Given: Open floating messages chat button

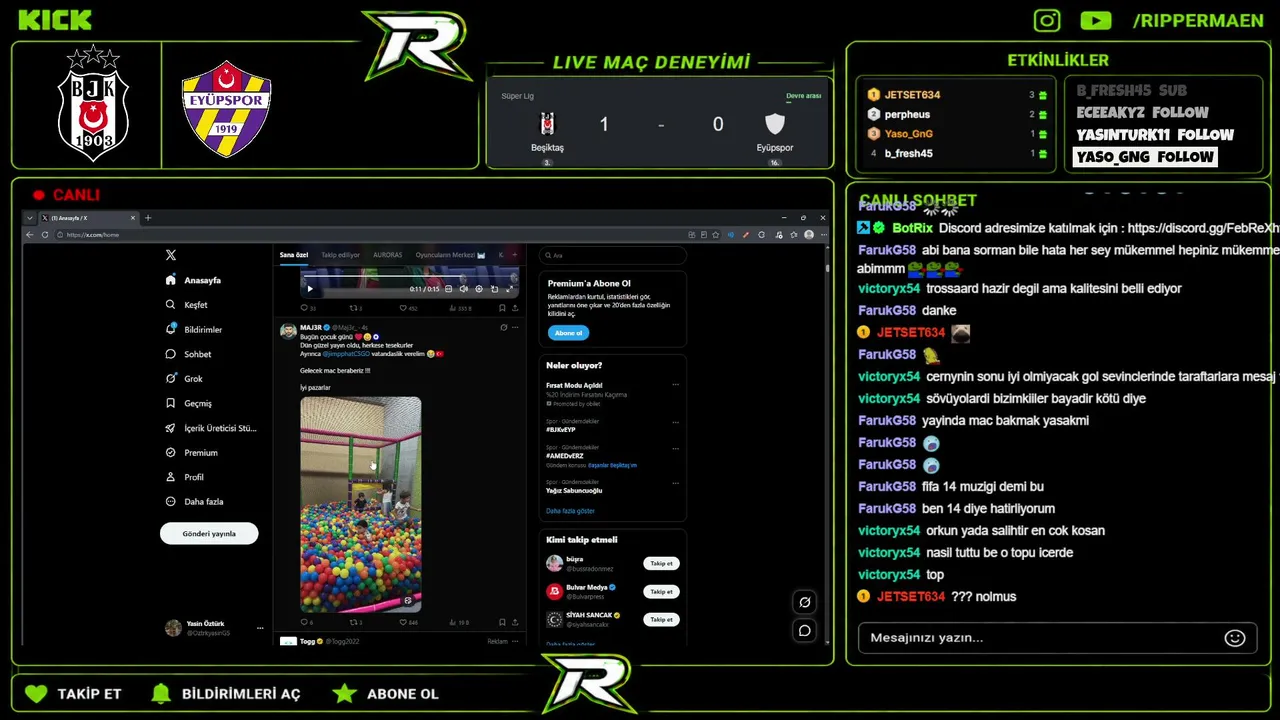Looking at the screenshot, I should 804,630.
